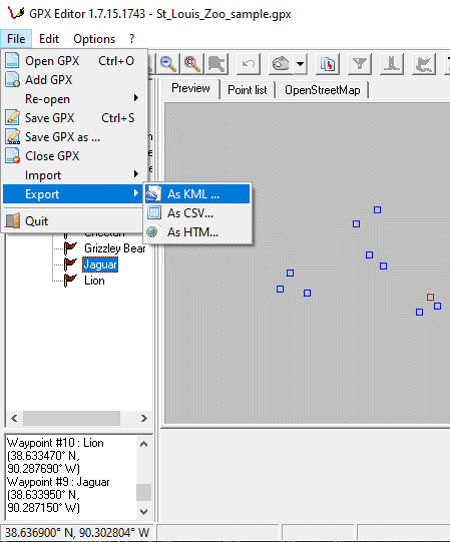The width and height of the screenshot is (450, 542).
Task: Select the Grizzley Bear waypoint
Action: (115, 248)
